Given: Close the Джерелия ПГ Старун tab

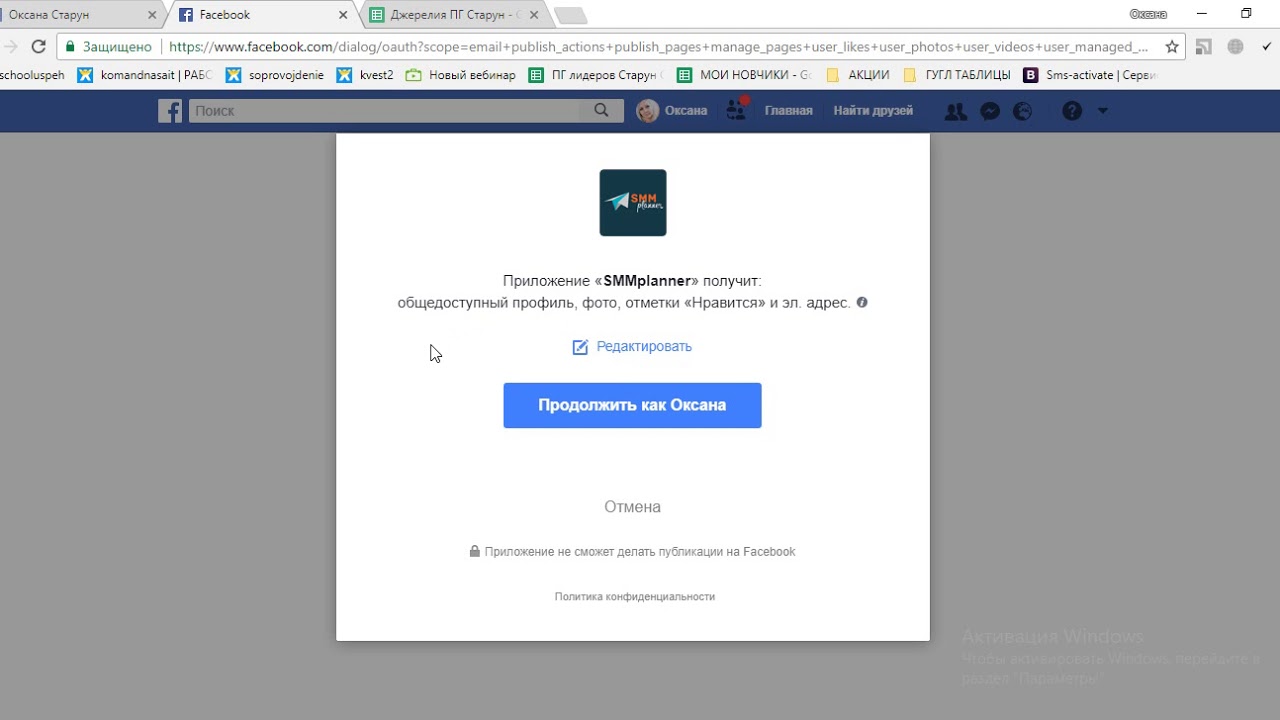Looking at the screenshot, I should [x=535, y=15].
